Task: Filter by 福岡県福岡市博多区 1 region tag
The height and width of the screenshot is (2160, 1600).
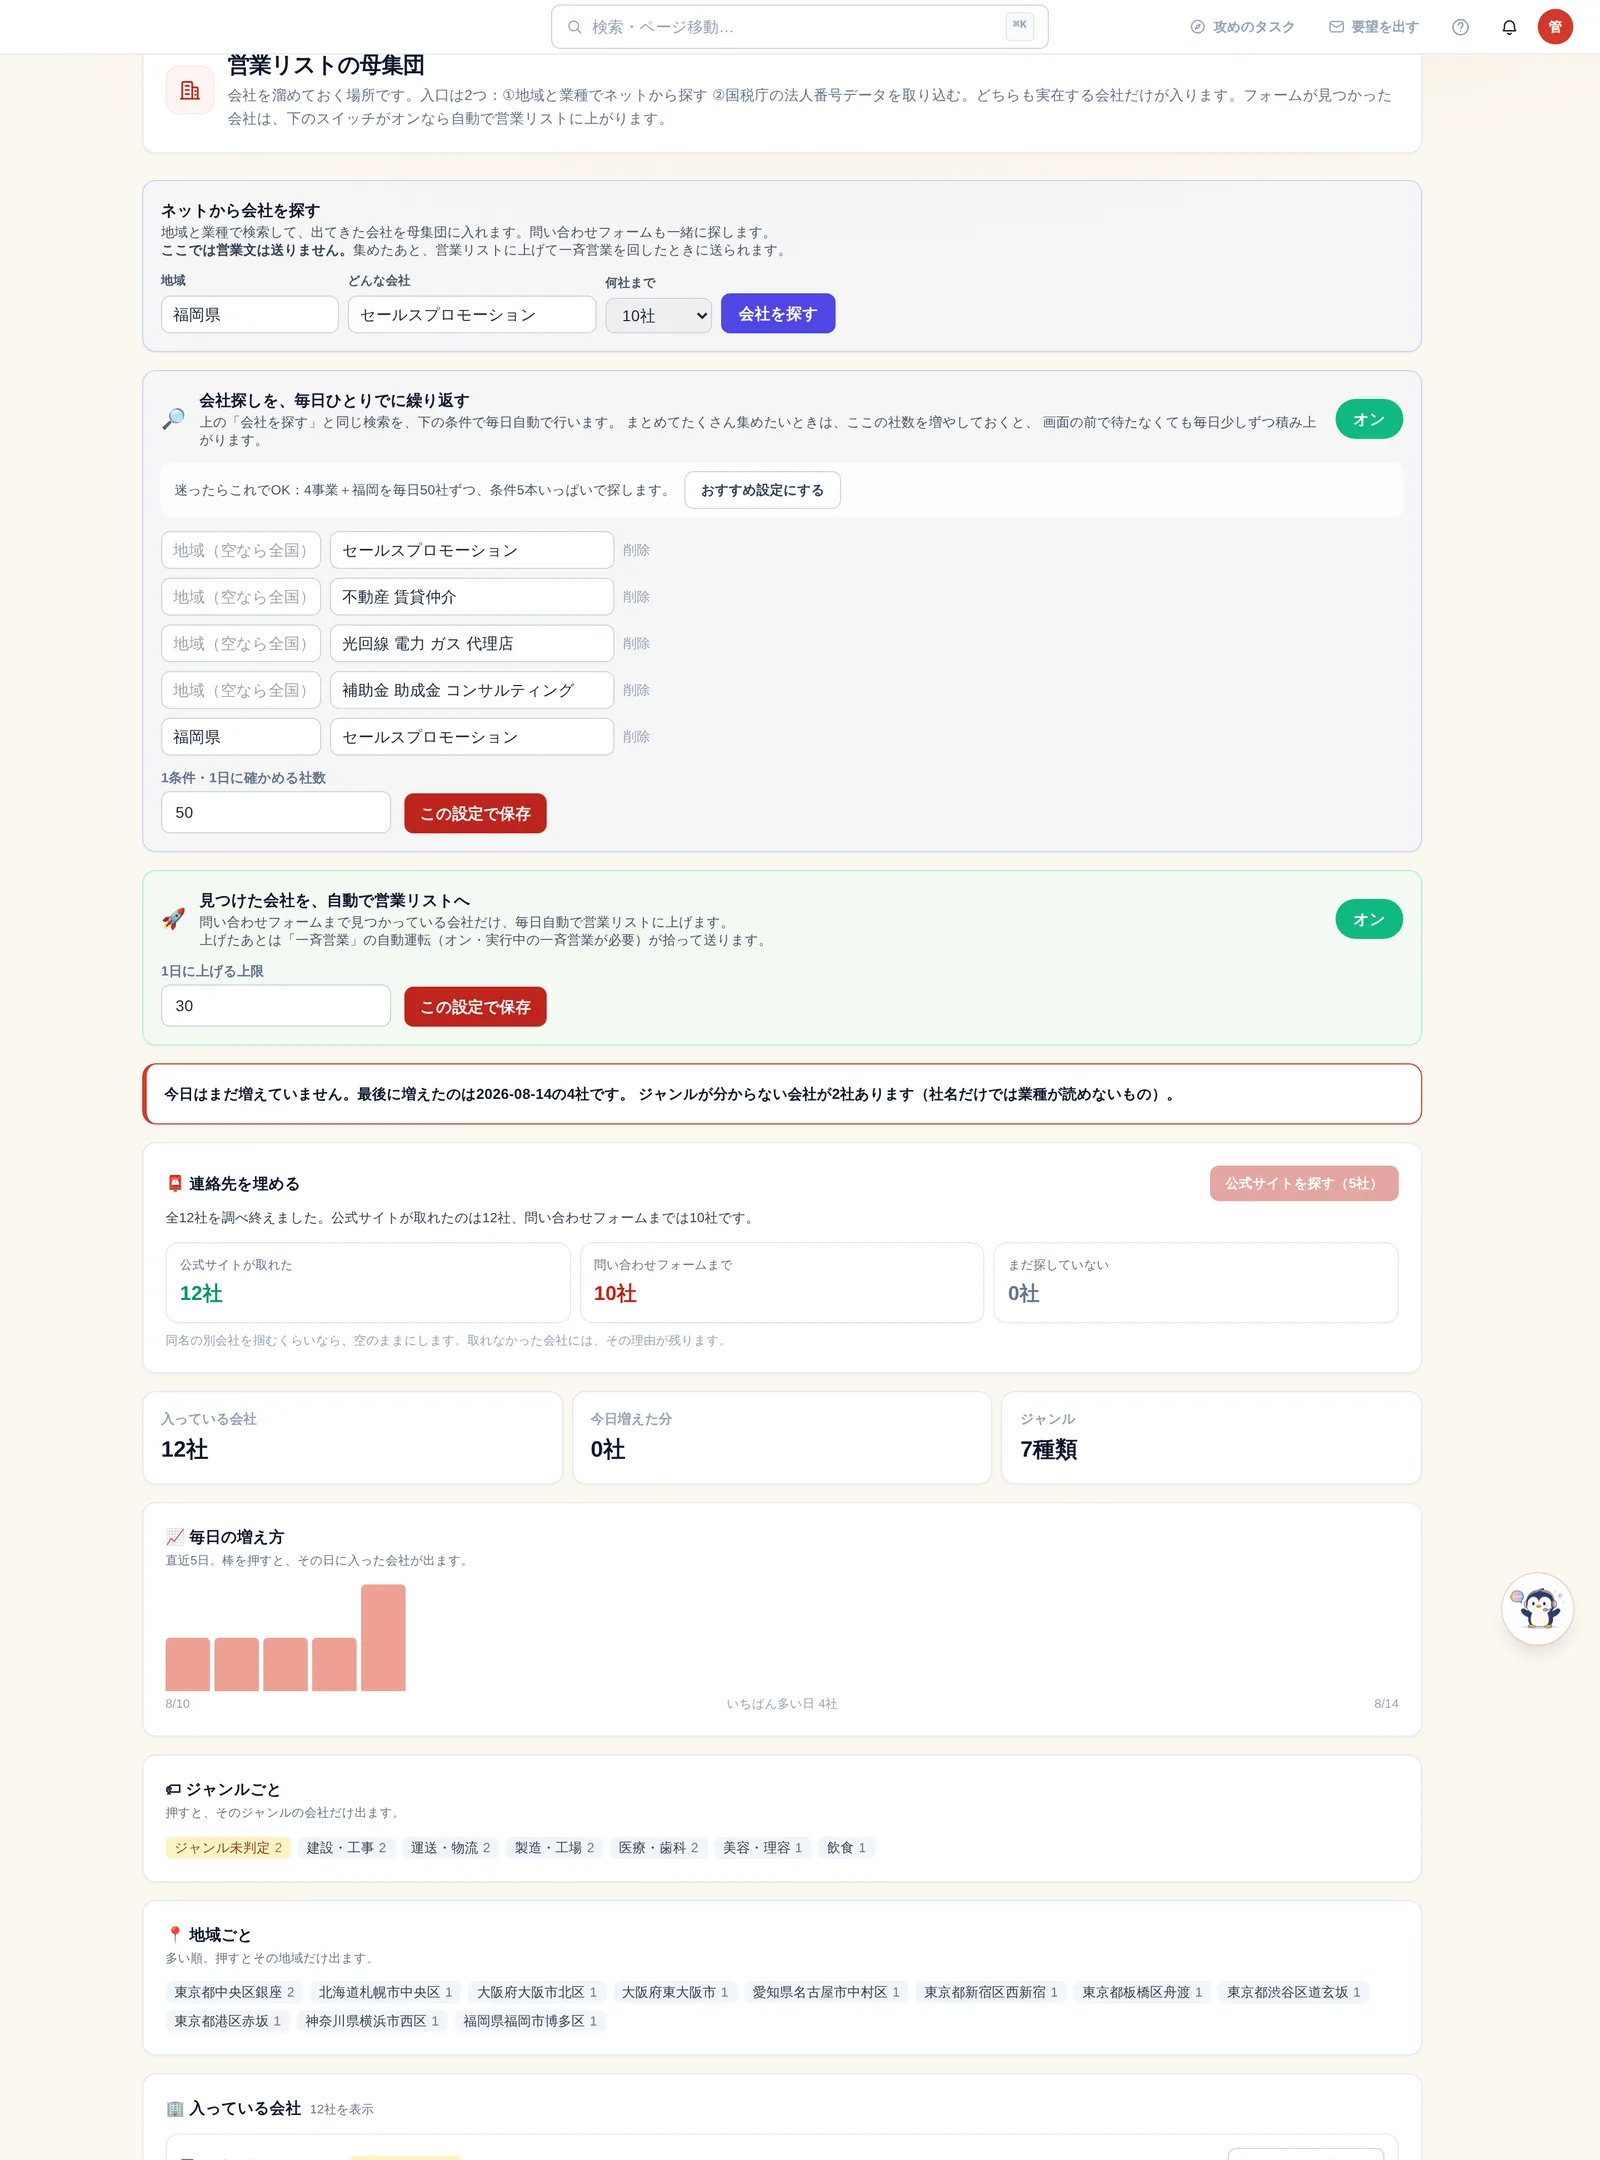Action: tap(530, 2021)
